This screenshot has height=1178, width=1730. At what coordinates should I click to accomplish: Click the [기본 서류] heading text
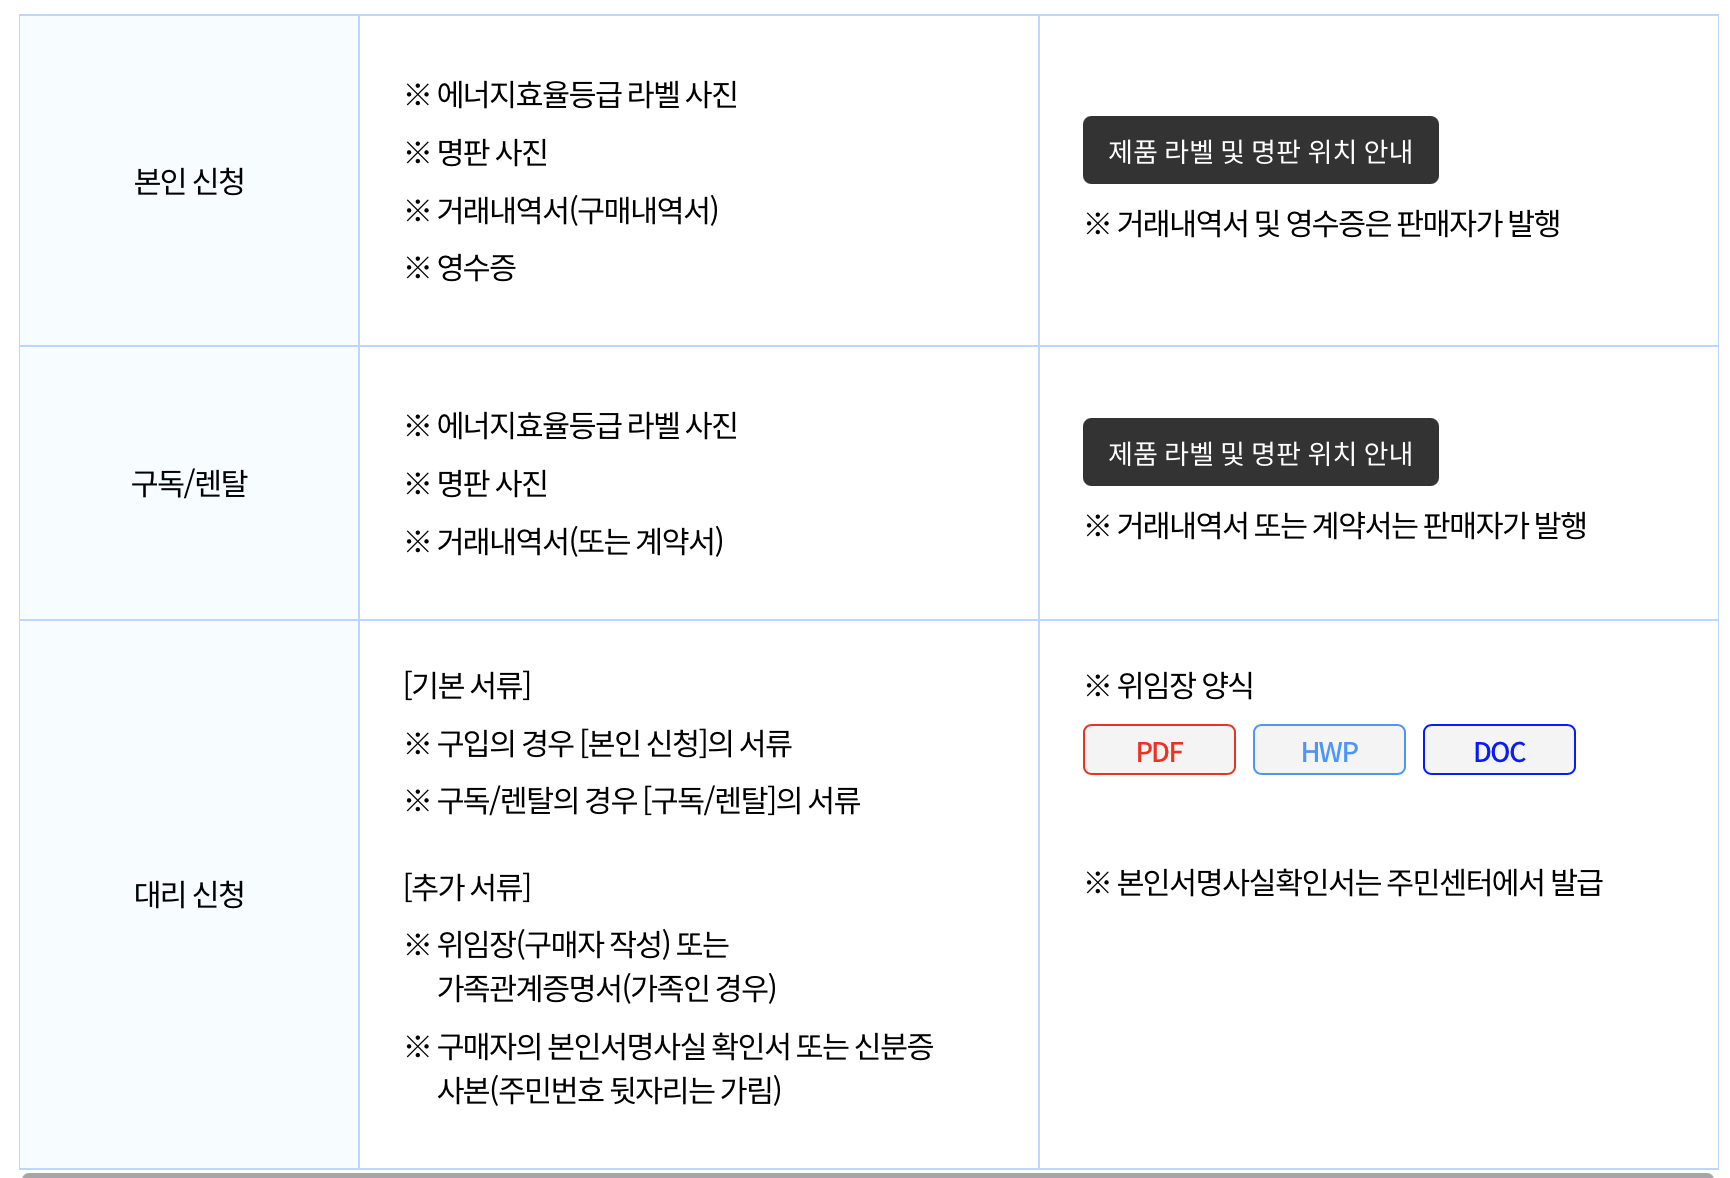pyautogui.click(x=467, y=686)
